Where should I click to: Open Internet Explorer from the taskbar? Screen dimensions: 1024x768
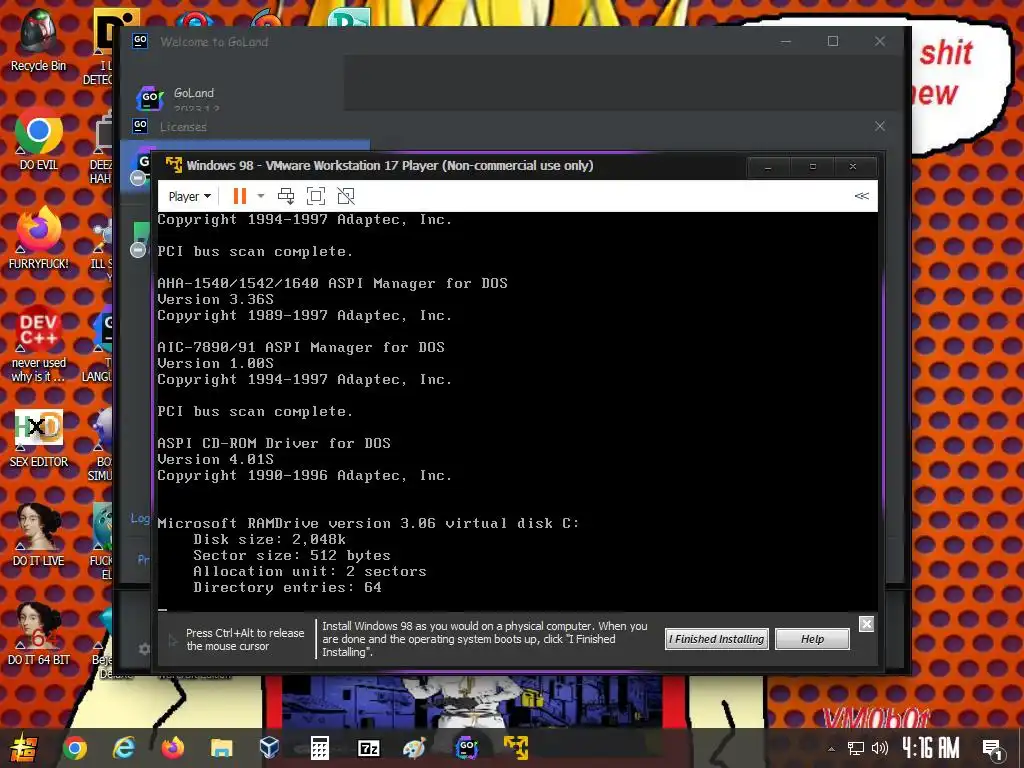point(123,748)
